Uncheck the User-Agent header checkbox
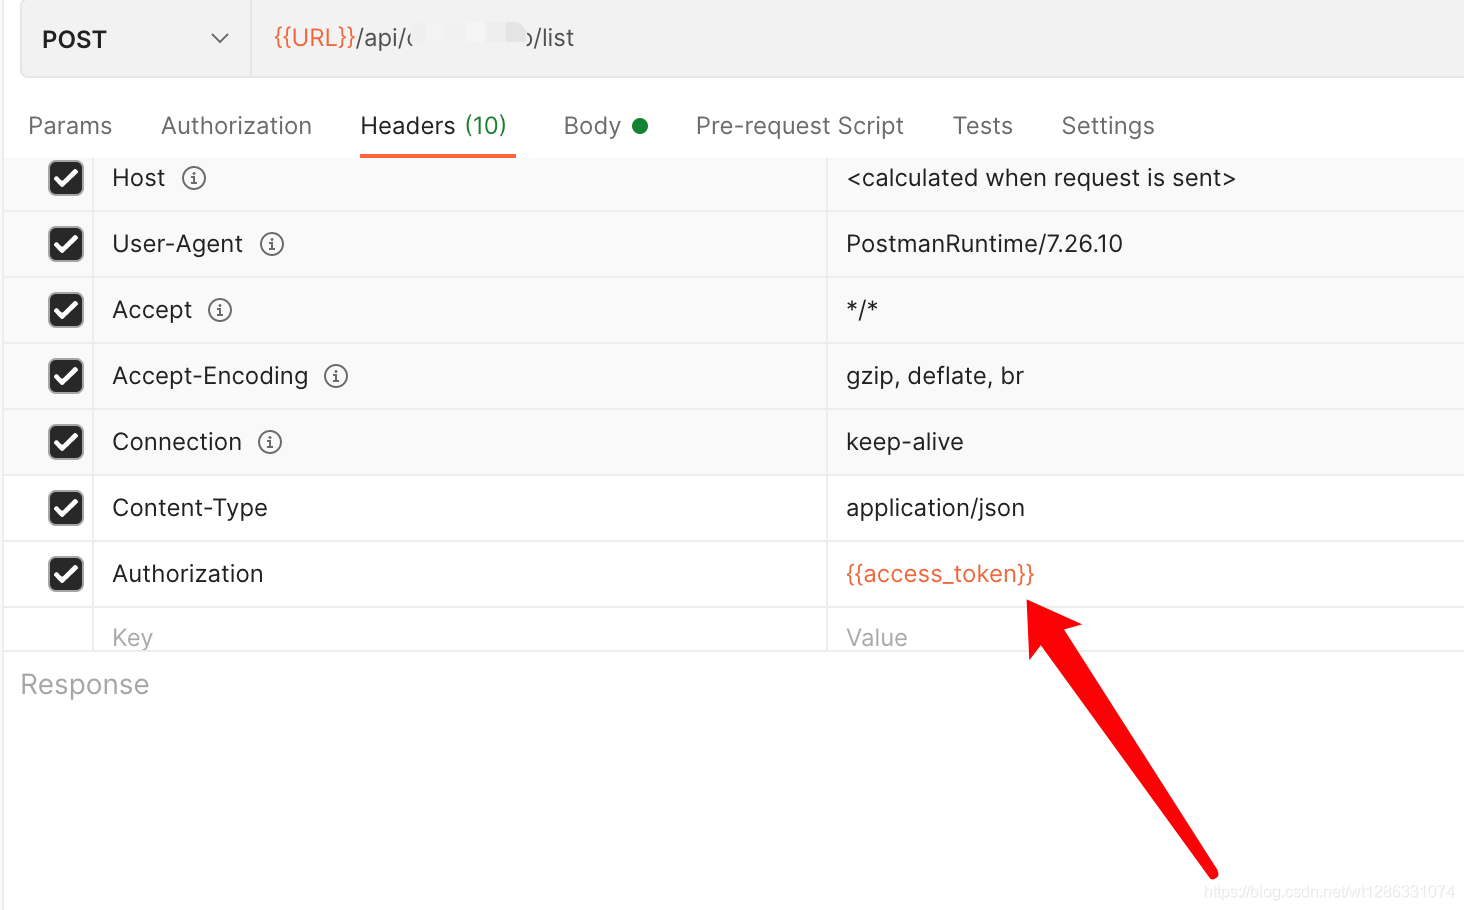 (x=66, y=244)
